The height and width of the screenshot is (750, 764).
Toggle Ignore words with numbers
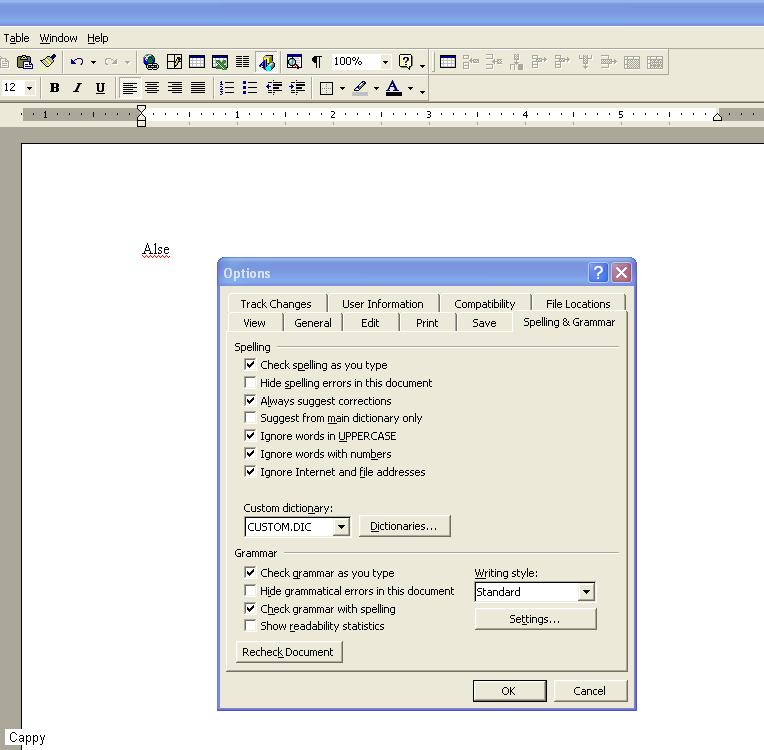(x=250, y=454)
